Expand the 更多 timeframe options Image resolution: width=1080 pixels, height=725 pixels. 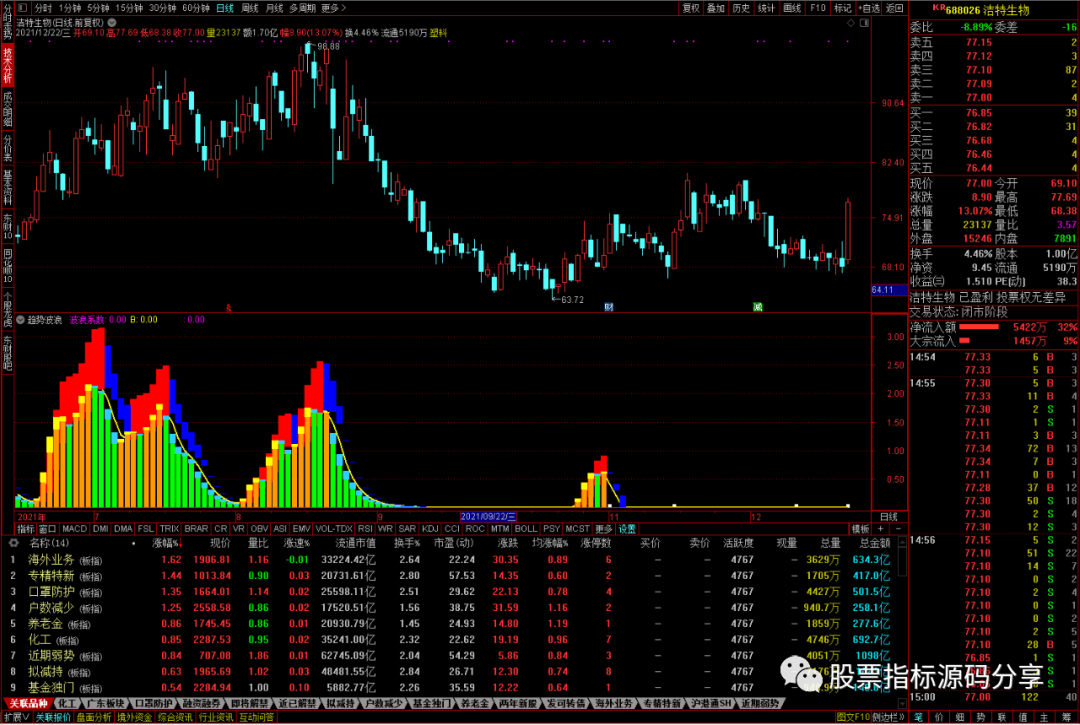click(333, 8)
